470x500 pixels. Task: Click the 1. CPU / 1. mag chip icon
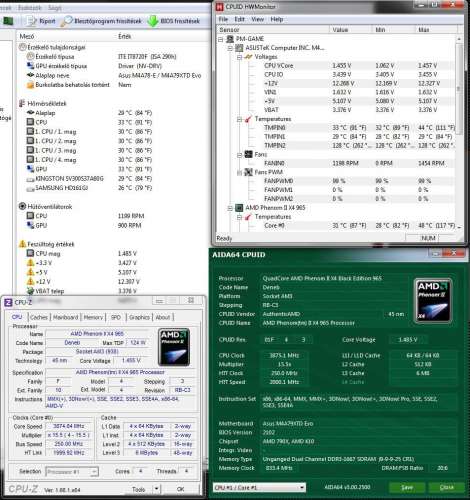click(x=30, y=131)
